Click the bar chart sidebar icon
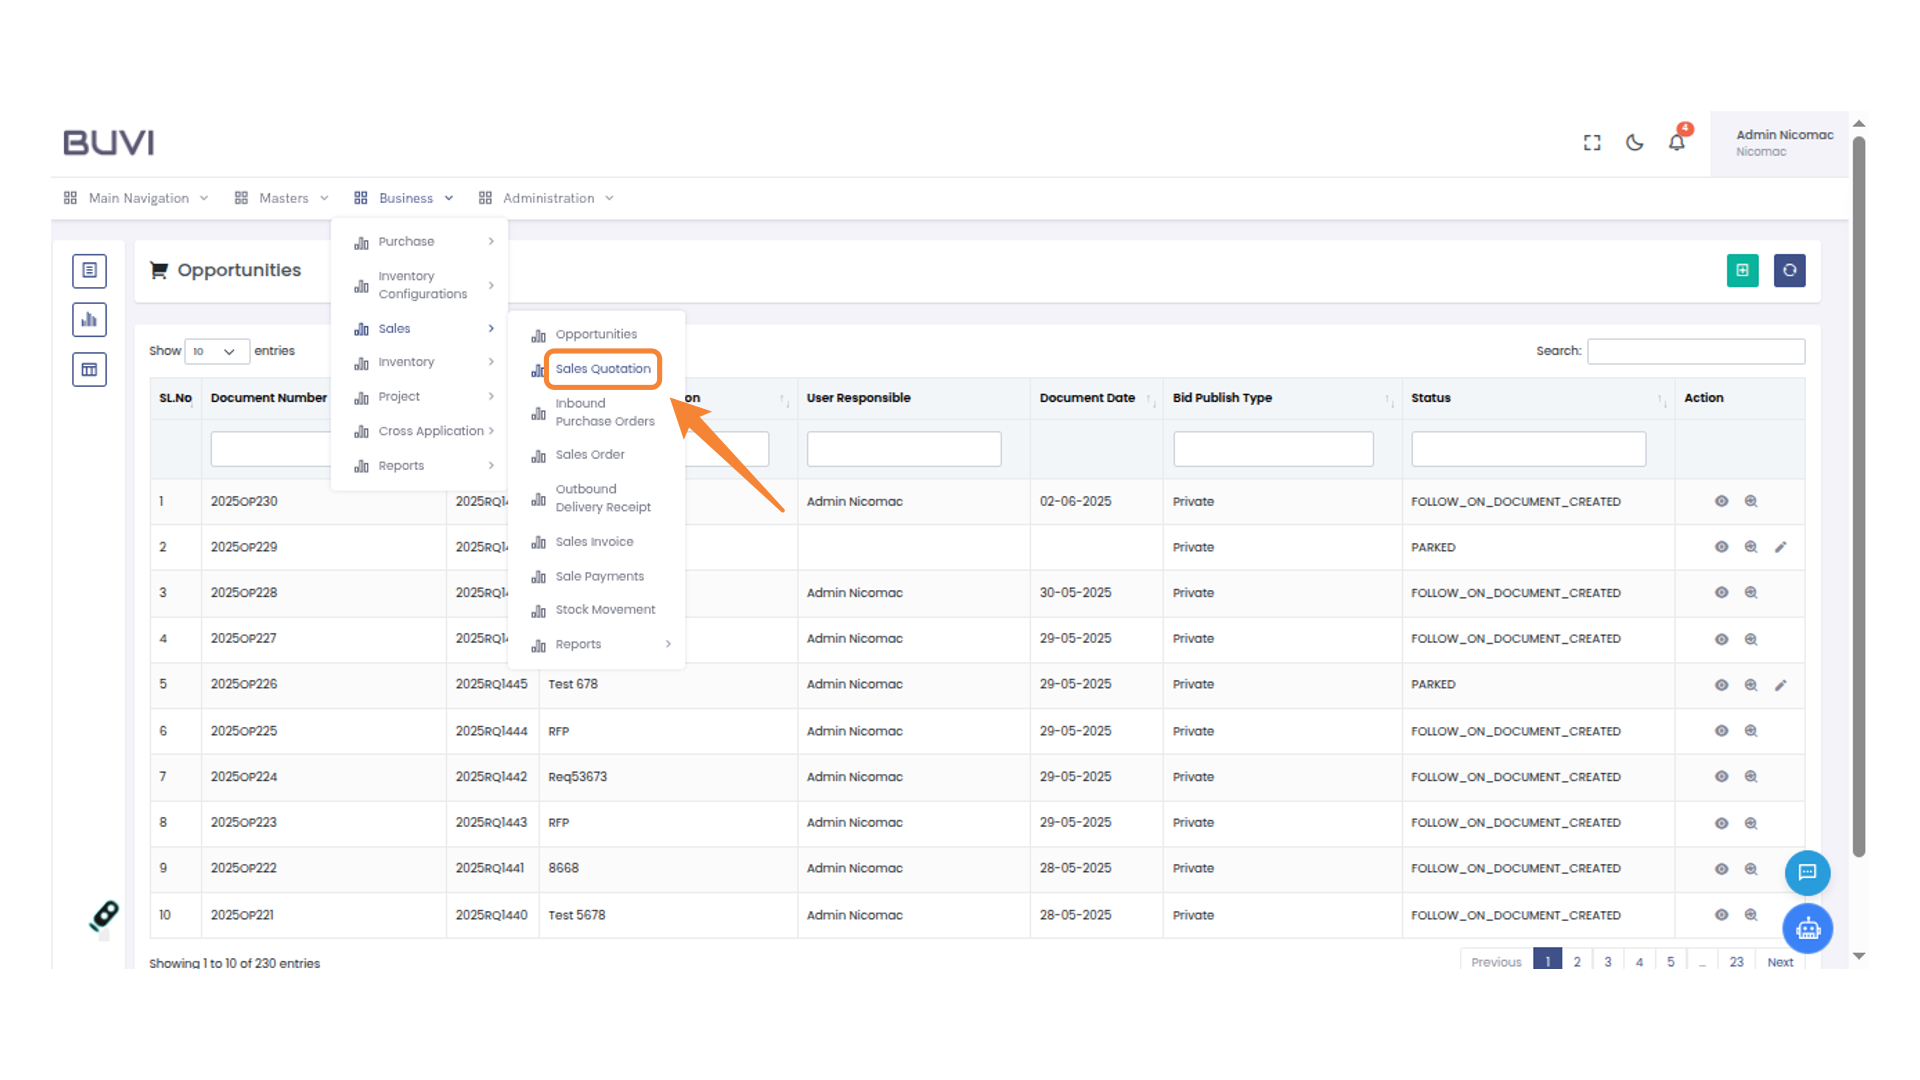Image resolution: width=1920 pixels, height=1080 pixels. 89,320
